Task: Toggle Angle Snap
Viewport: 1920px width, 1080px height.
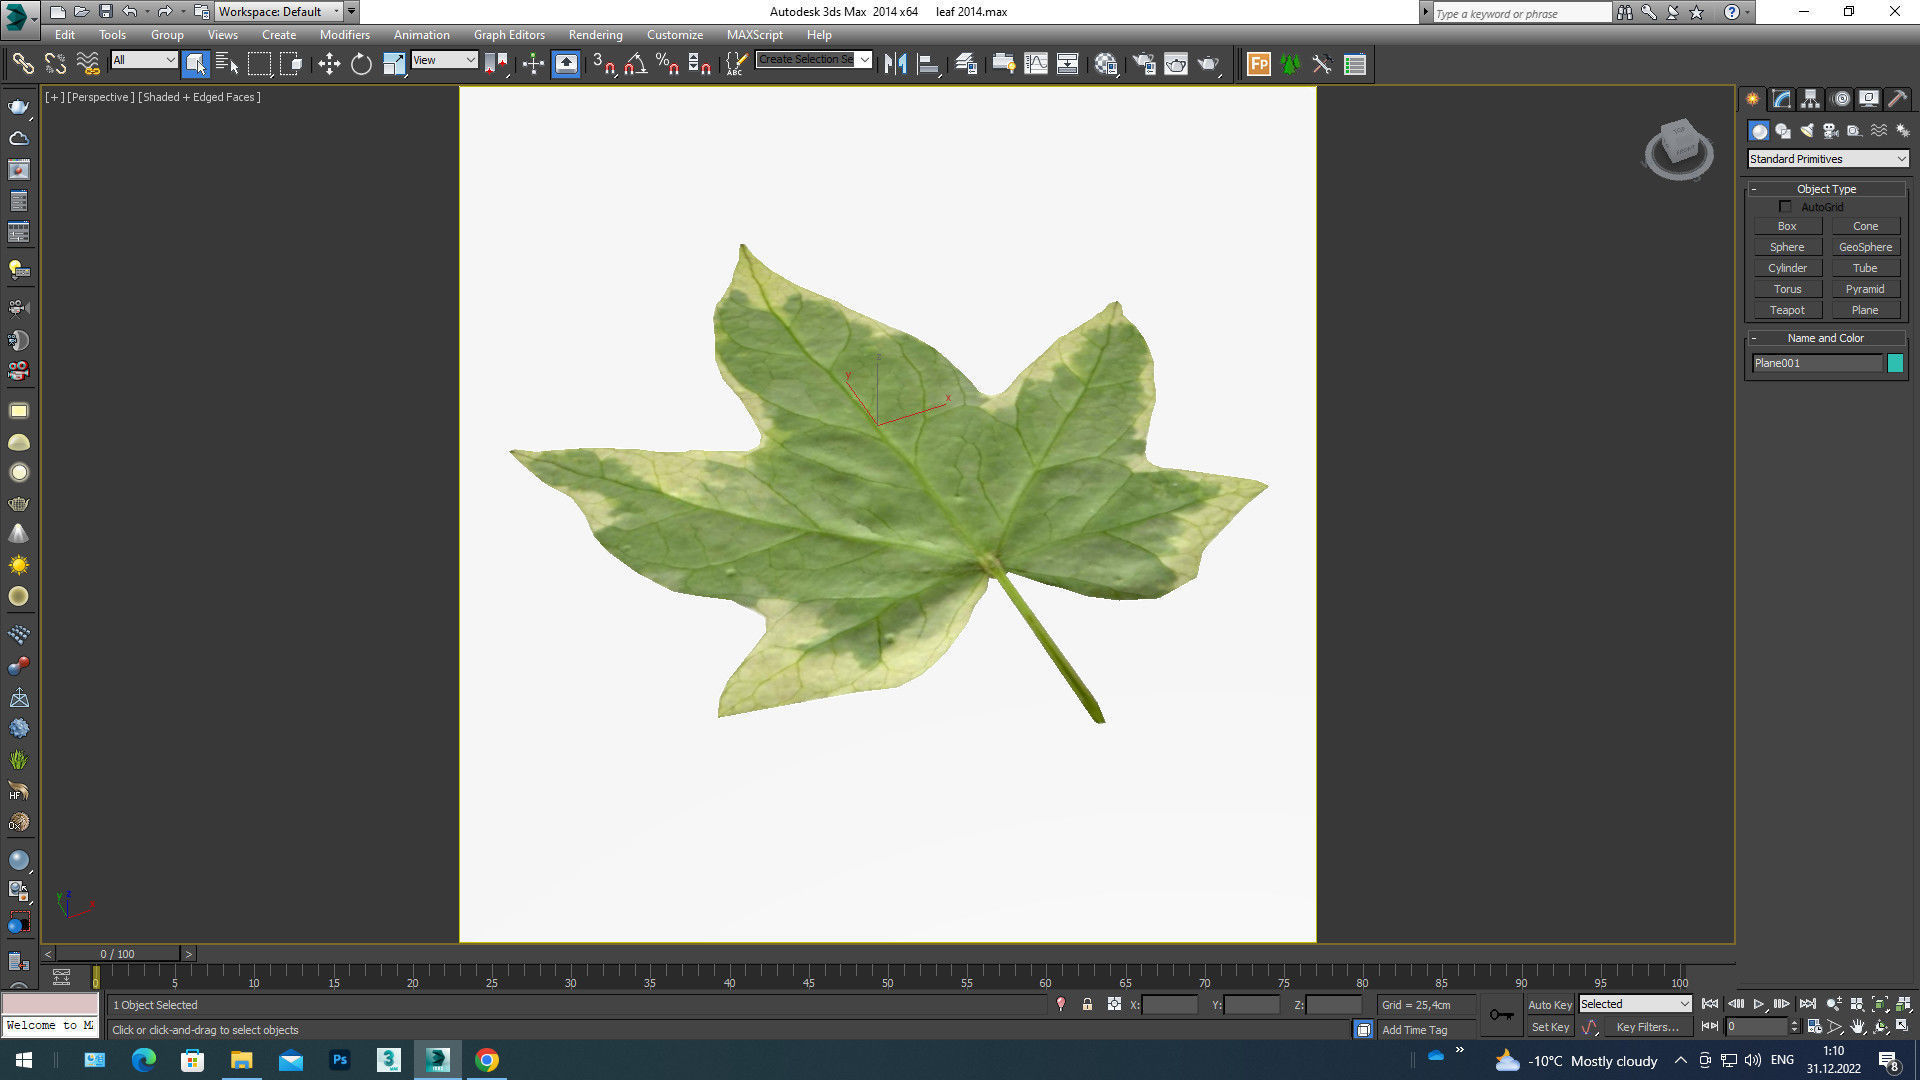Action: [635, 64]
